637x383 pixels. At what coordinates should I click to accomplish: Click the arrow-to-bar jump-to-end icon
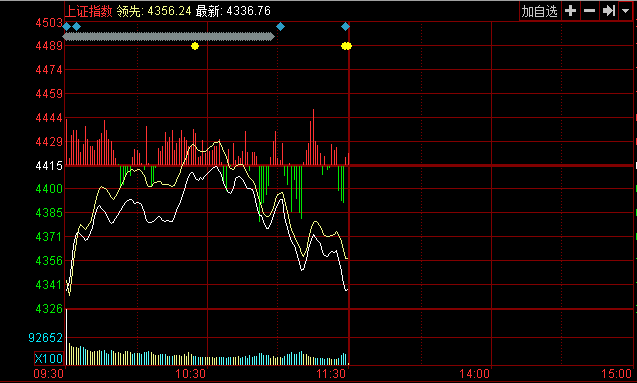(x=609, y=11)
